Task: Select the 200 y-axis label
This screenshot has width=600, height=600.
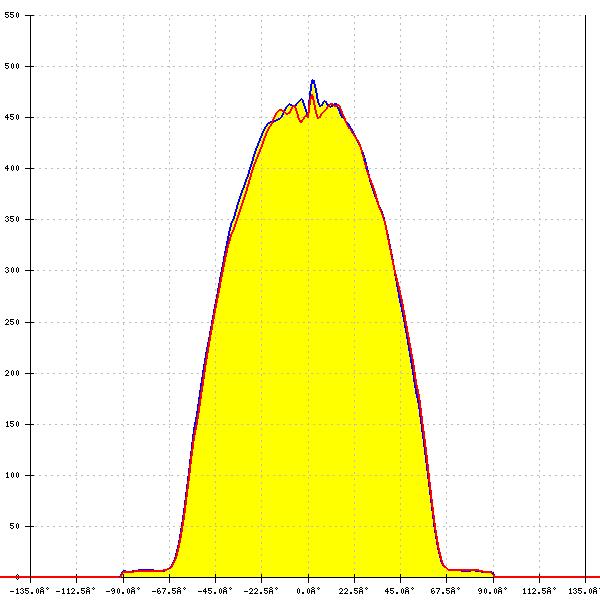Action: point(12,373)
